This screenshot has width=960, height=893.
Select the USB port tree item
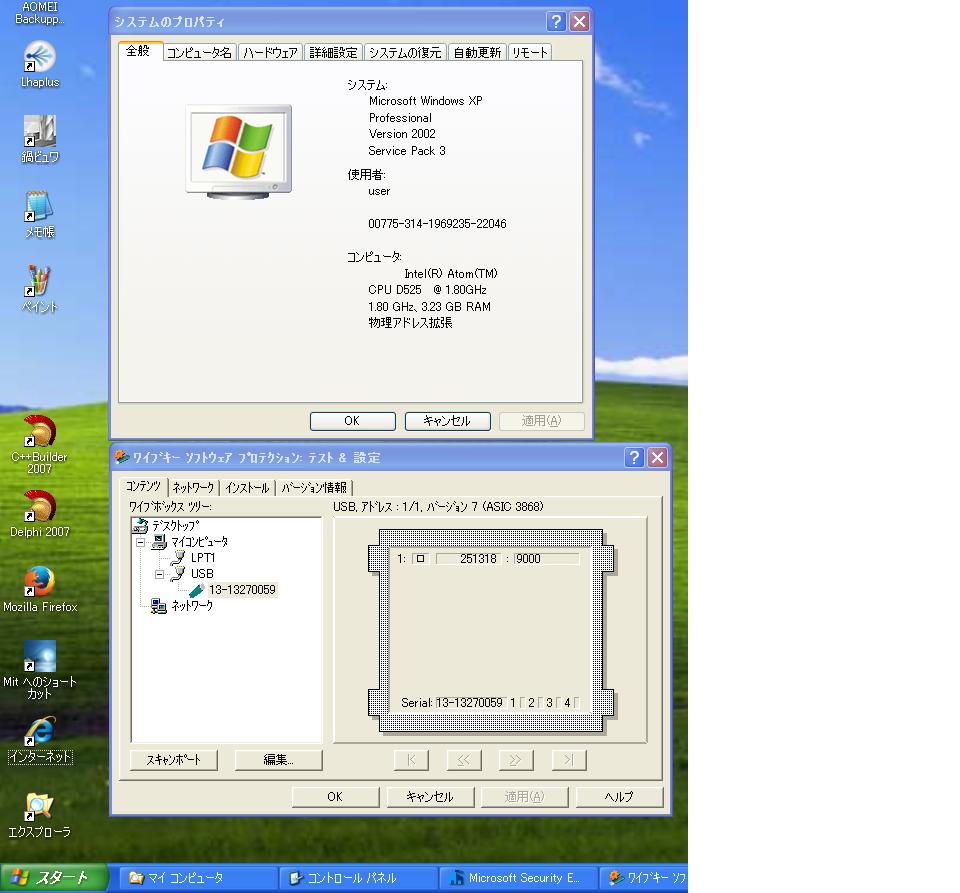tap(202, 574)
